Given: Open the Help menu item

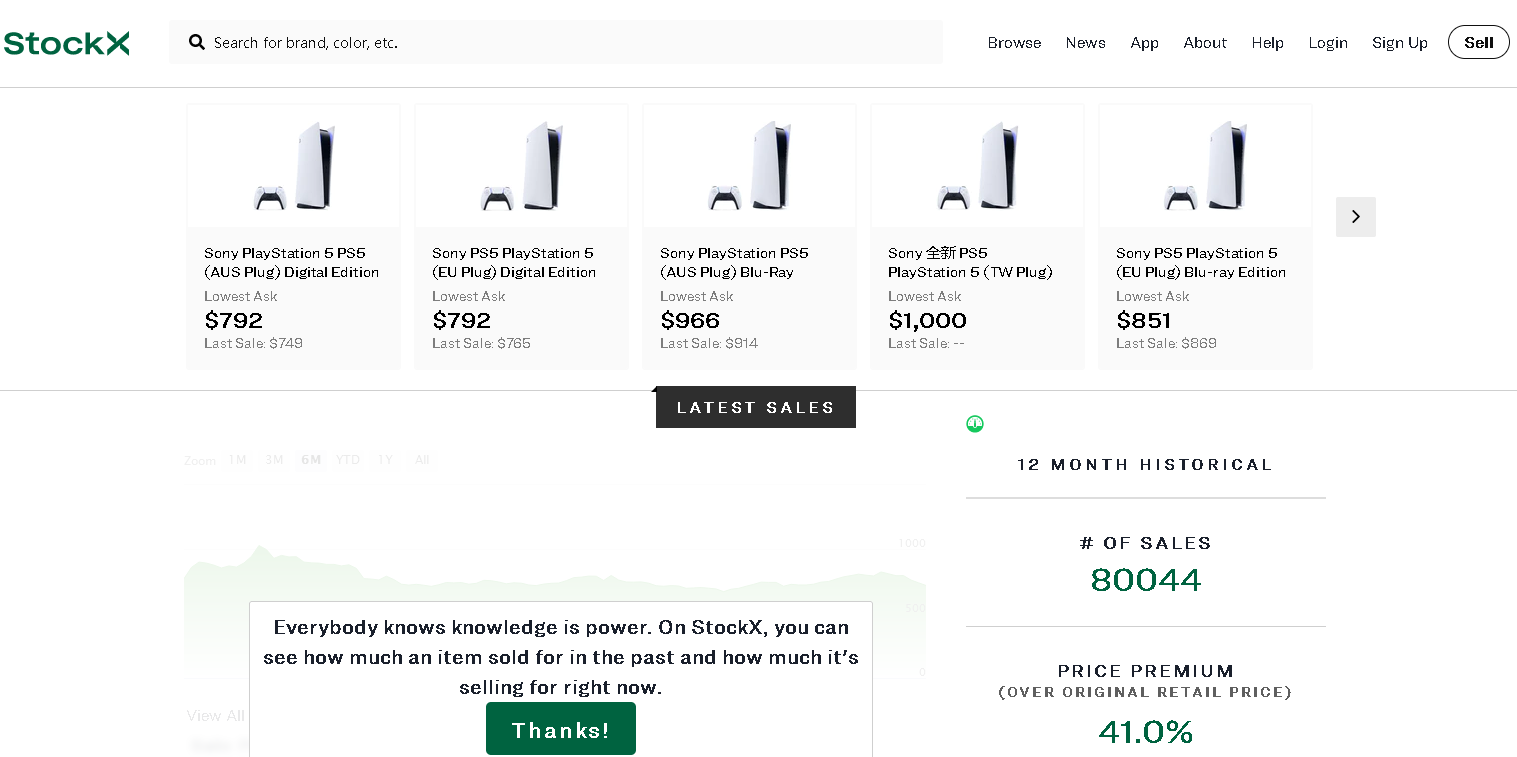Looking at the screenshot, I should [x=1267, y=43].
